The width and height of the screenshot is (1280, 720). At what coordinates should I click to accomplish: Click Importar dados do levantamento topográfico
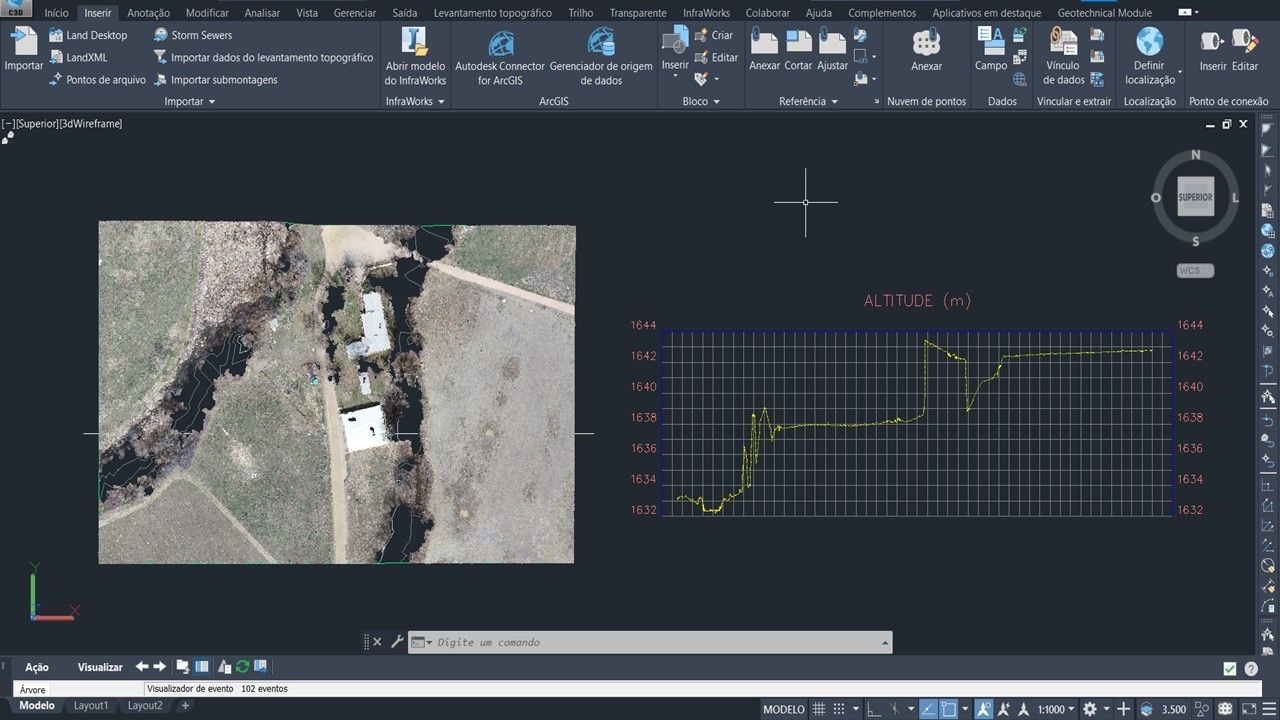pyautogui.click(x=264, y=57)
